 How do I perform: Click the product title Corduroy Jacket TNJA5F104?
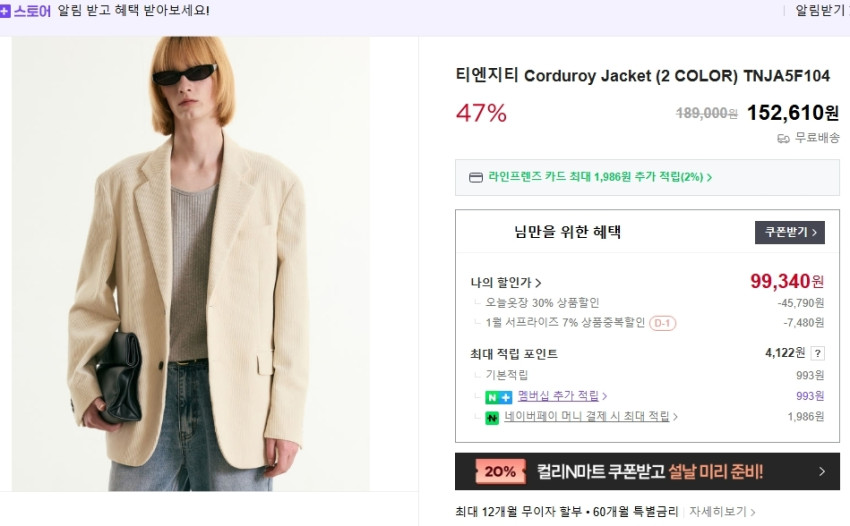tap(642, 75)
